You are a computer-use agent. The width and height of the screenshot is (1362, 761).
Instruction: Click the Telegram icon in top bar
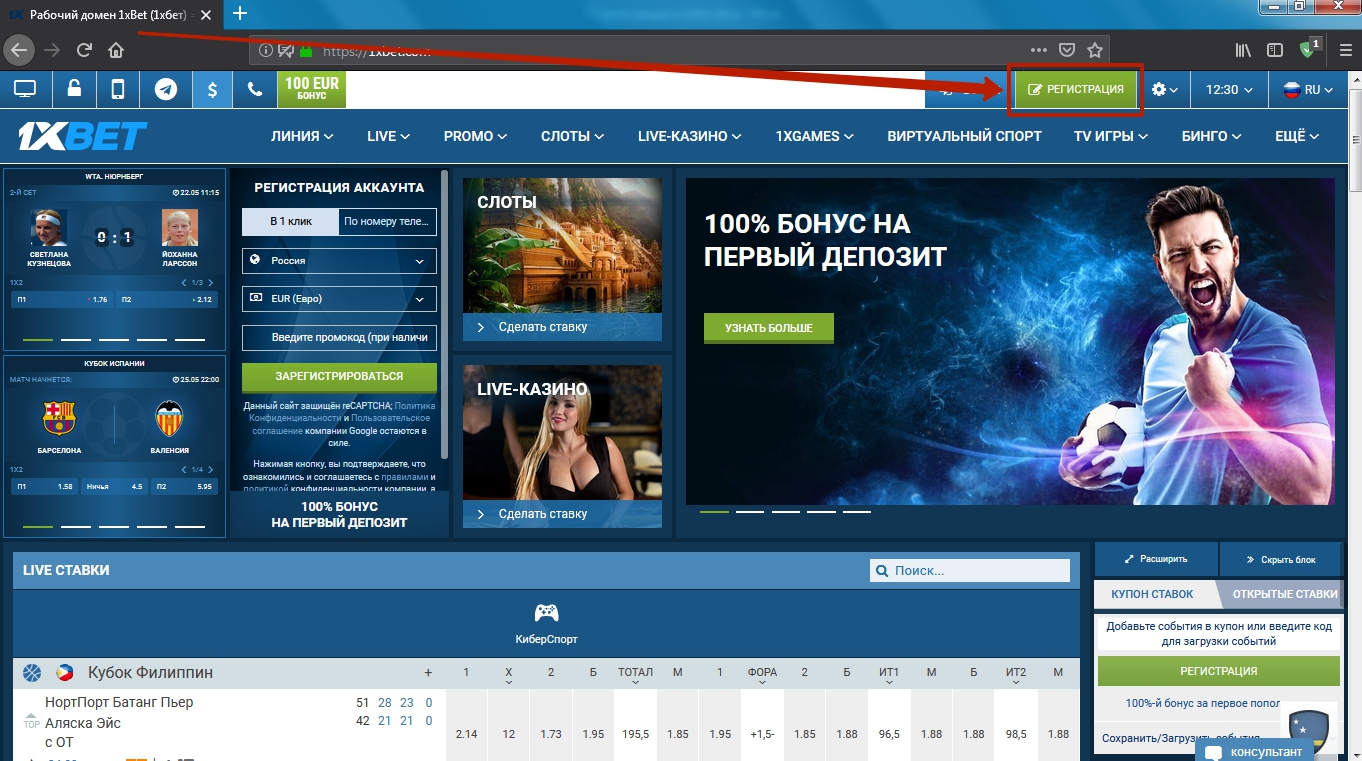[x=166, y=90]
